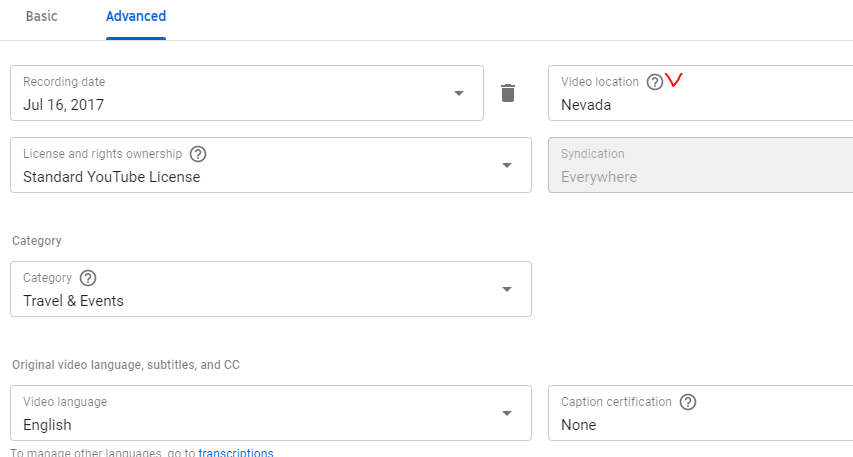
Task: Open help for Video location
Action: pos(654,82)
